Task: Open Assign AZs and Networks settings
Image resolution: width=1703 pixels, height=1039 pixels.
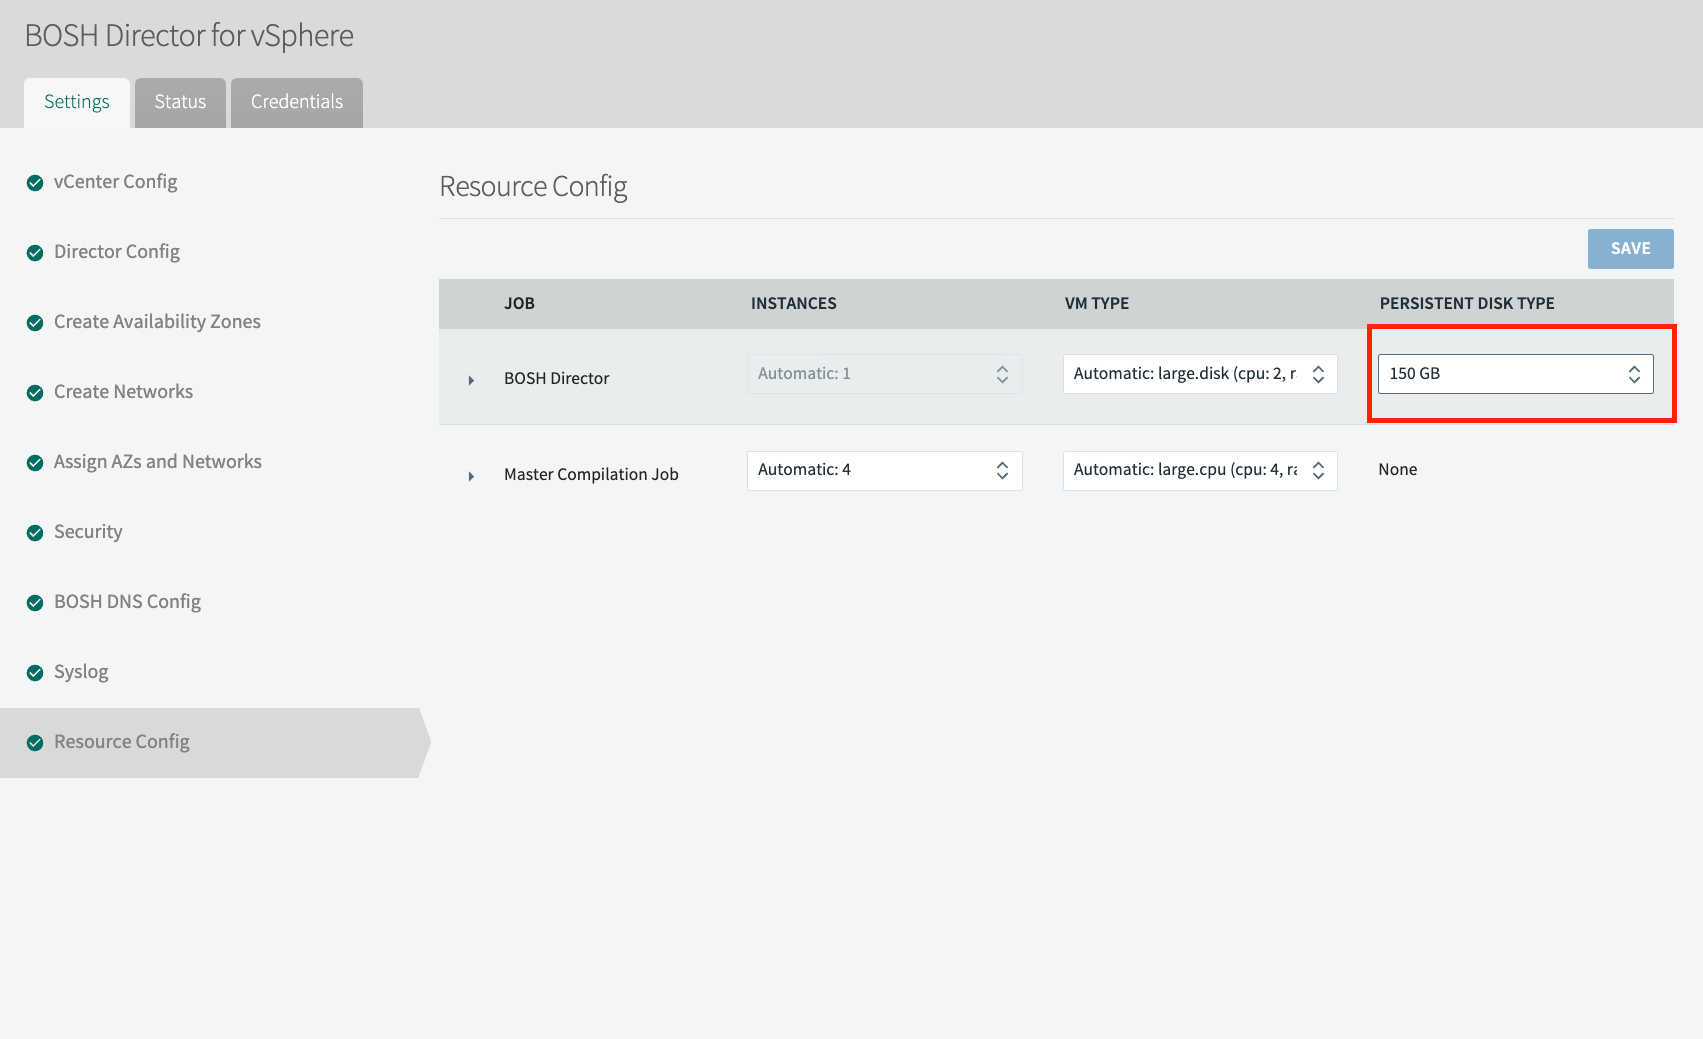Action: 157,462
